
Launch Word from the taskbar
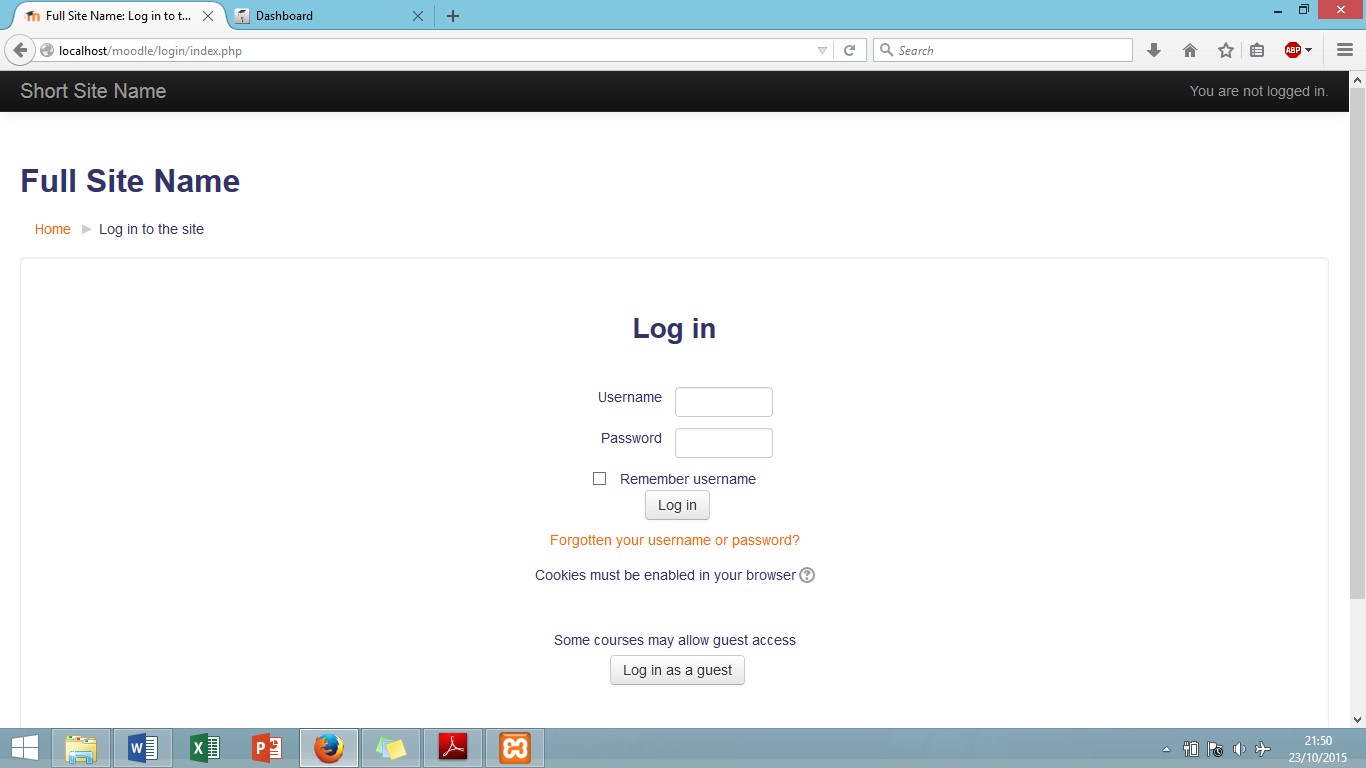pyautogui.click(x=143, y=748)
